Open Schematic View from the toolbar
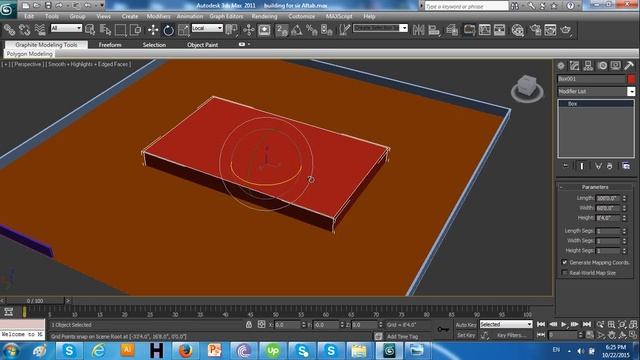This screenshot has width=640, height=360. pyautogui.click(x=500, y=30)
